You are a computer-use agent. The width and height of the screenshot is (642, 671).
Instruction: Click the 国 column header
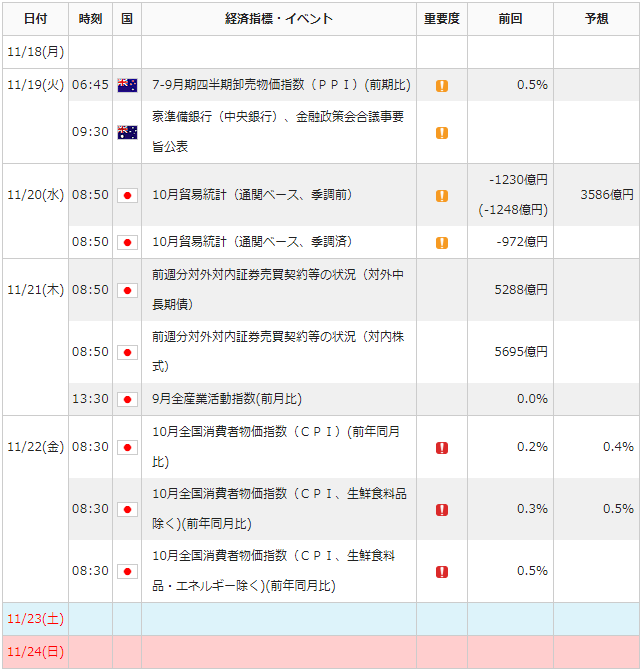(127, 19)
